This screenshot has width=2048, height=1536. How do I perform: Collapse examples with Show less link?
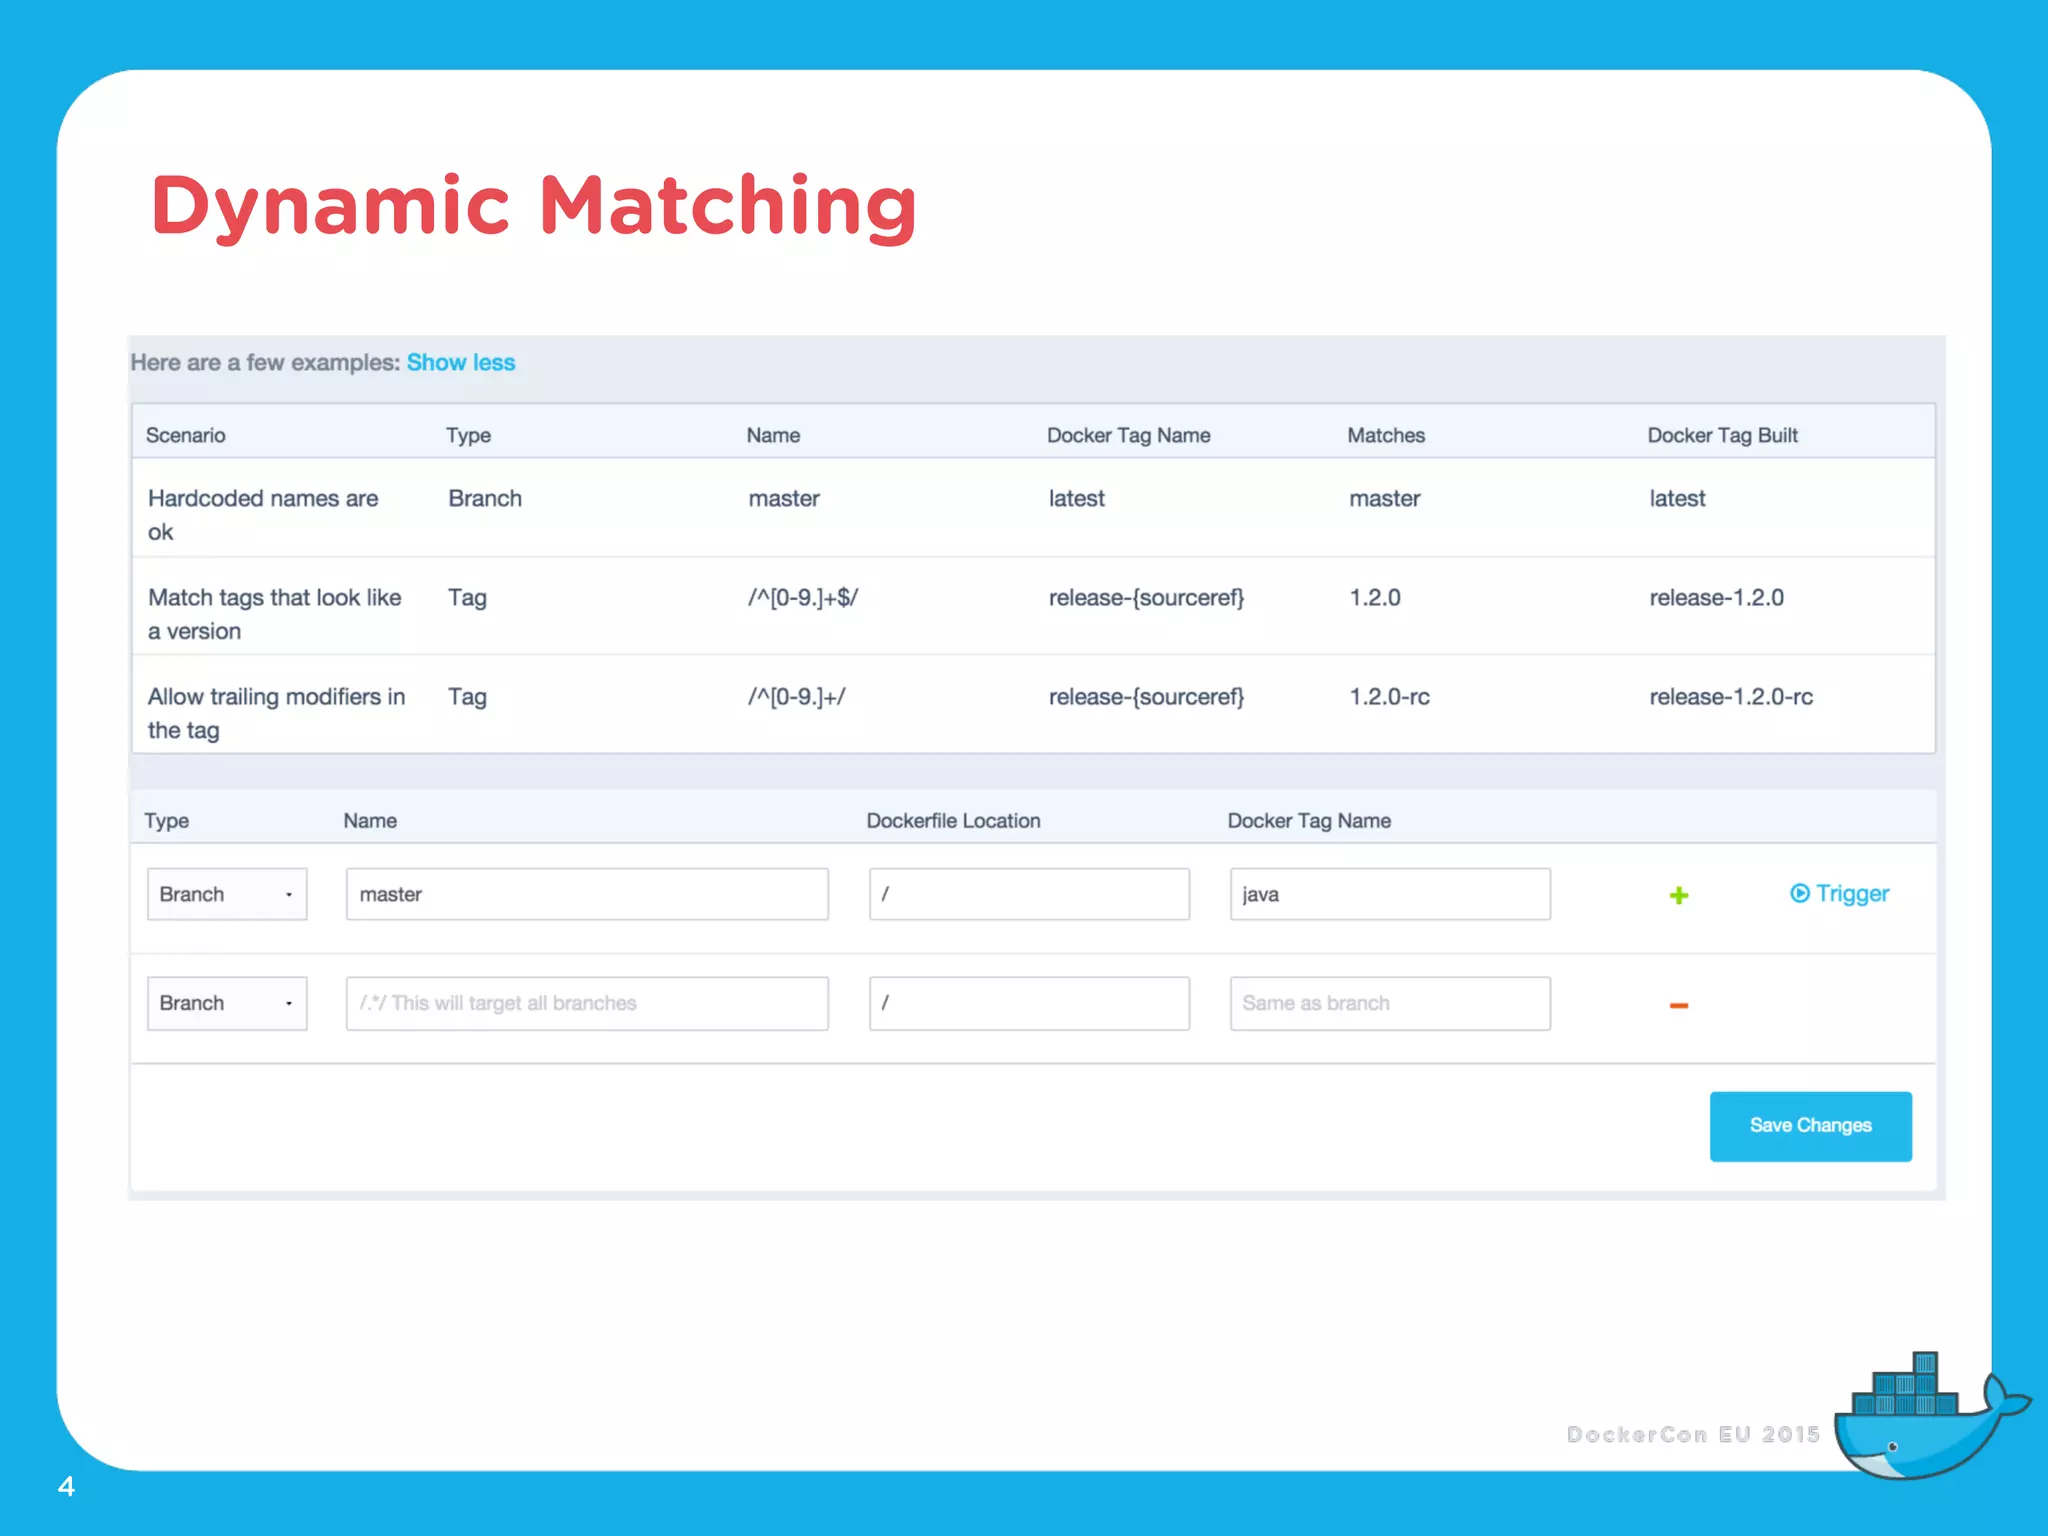coord(460,363)
